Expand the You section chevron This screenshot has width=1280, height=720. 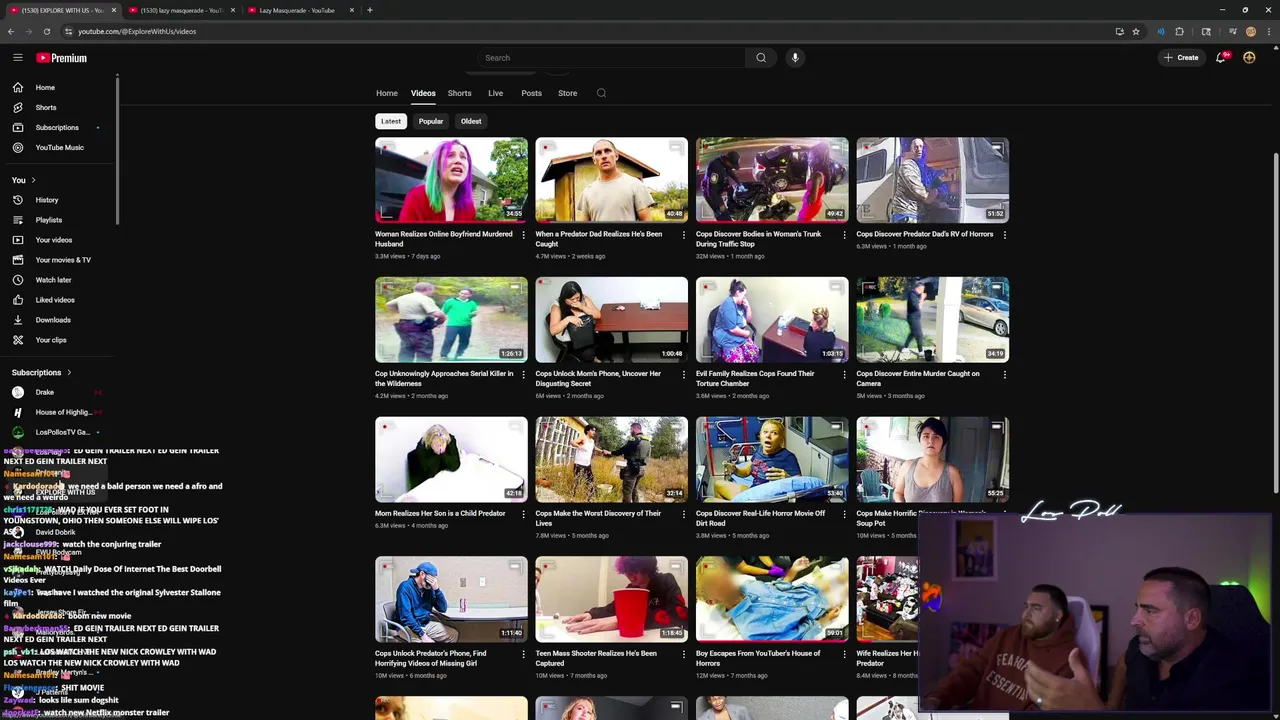coord(33,180)
